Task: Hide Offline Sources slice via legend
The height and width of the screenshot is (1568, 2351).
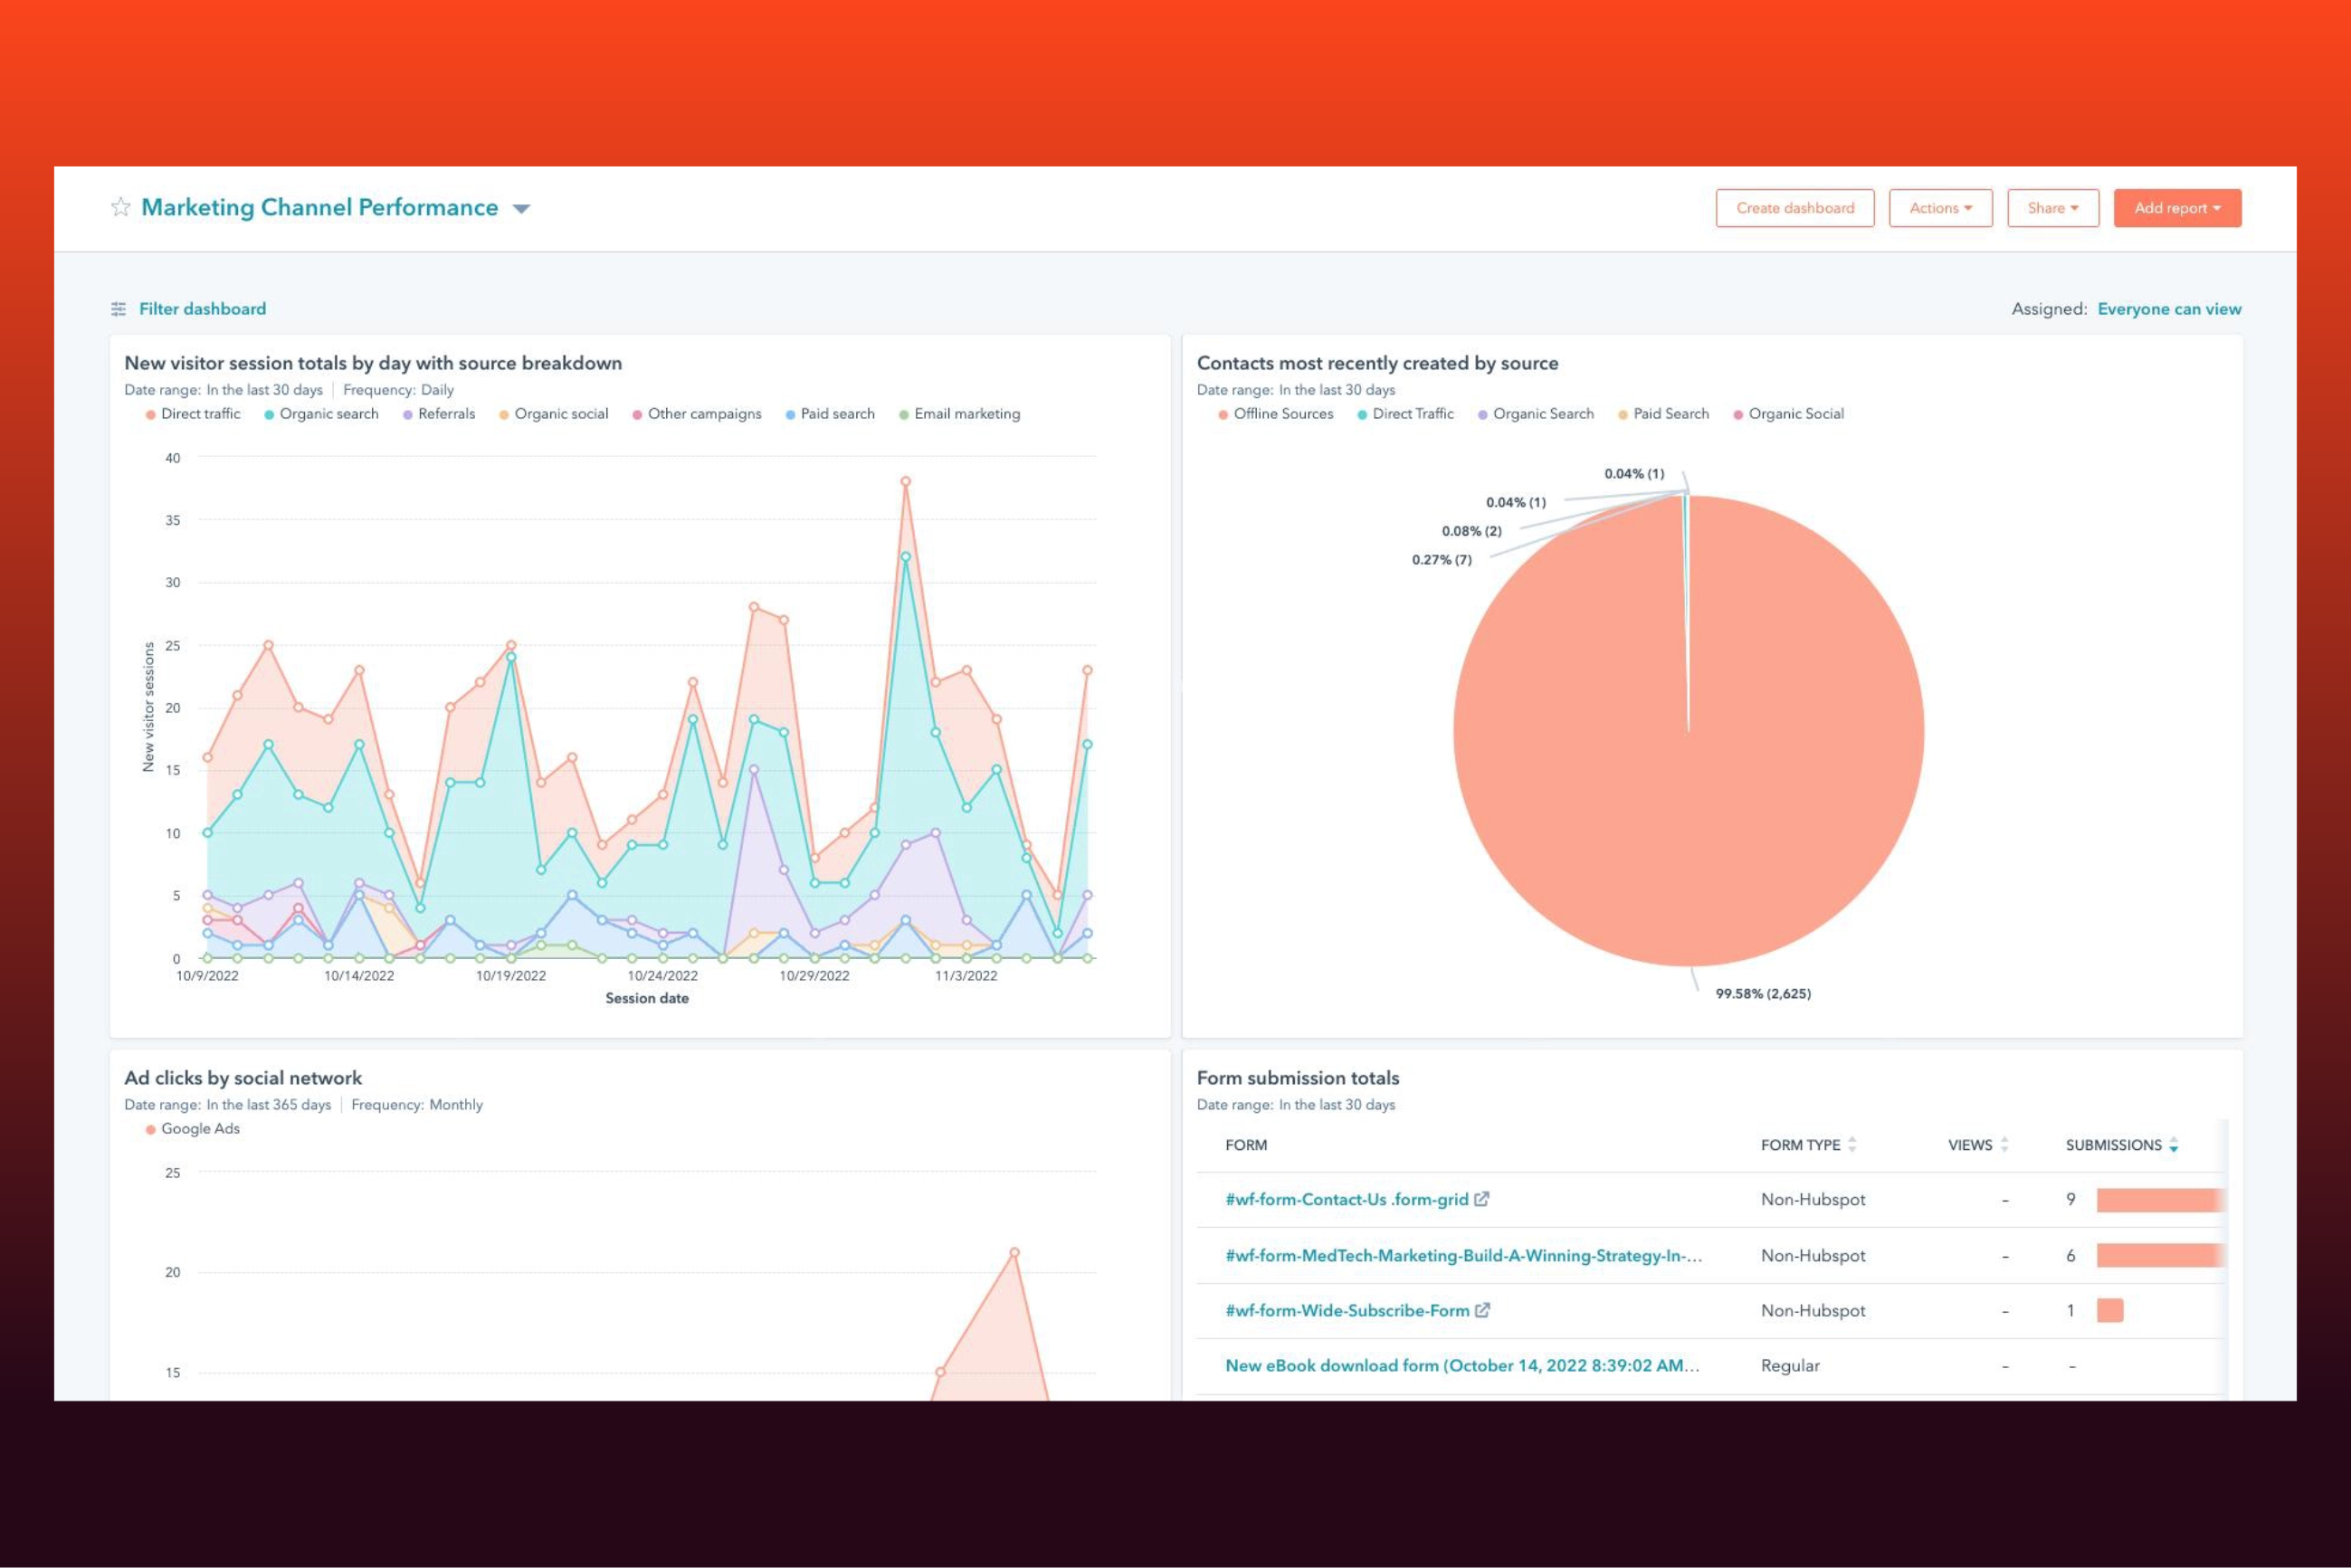Action: pos(1276,414)
